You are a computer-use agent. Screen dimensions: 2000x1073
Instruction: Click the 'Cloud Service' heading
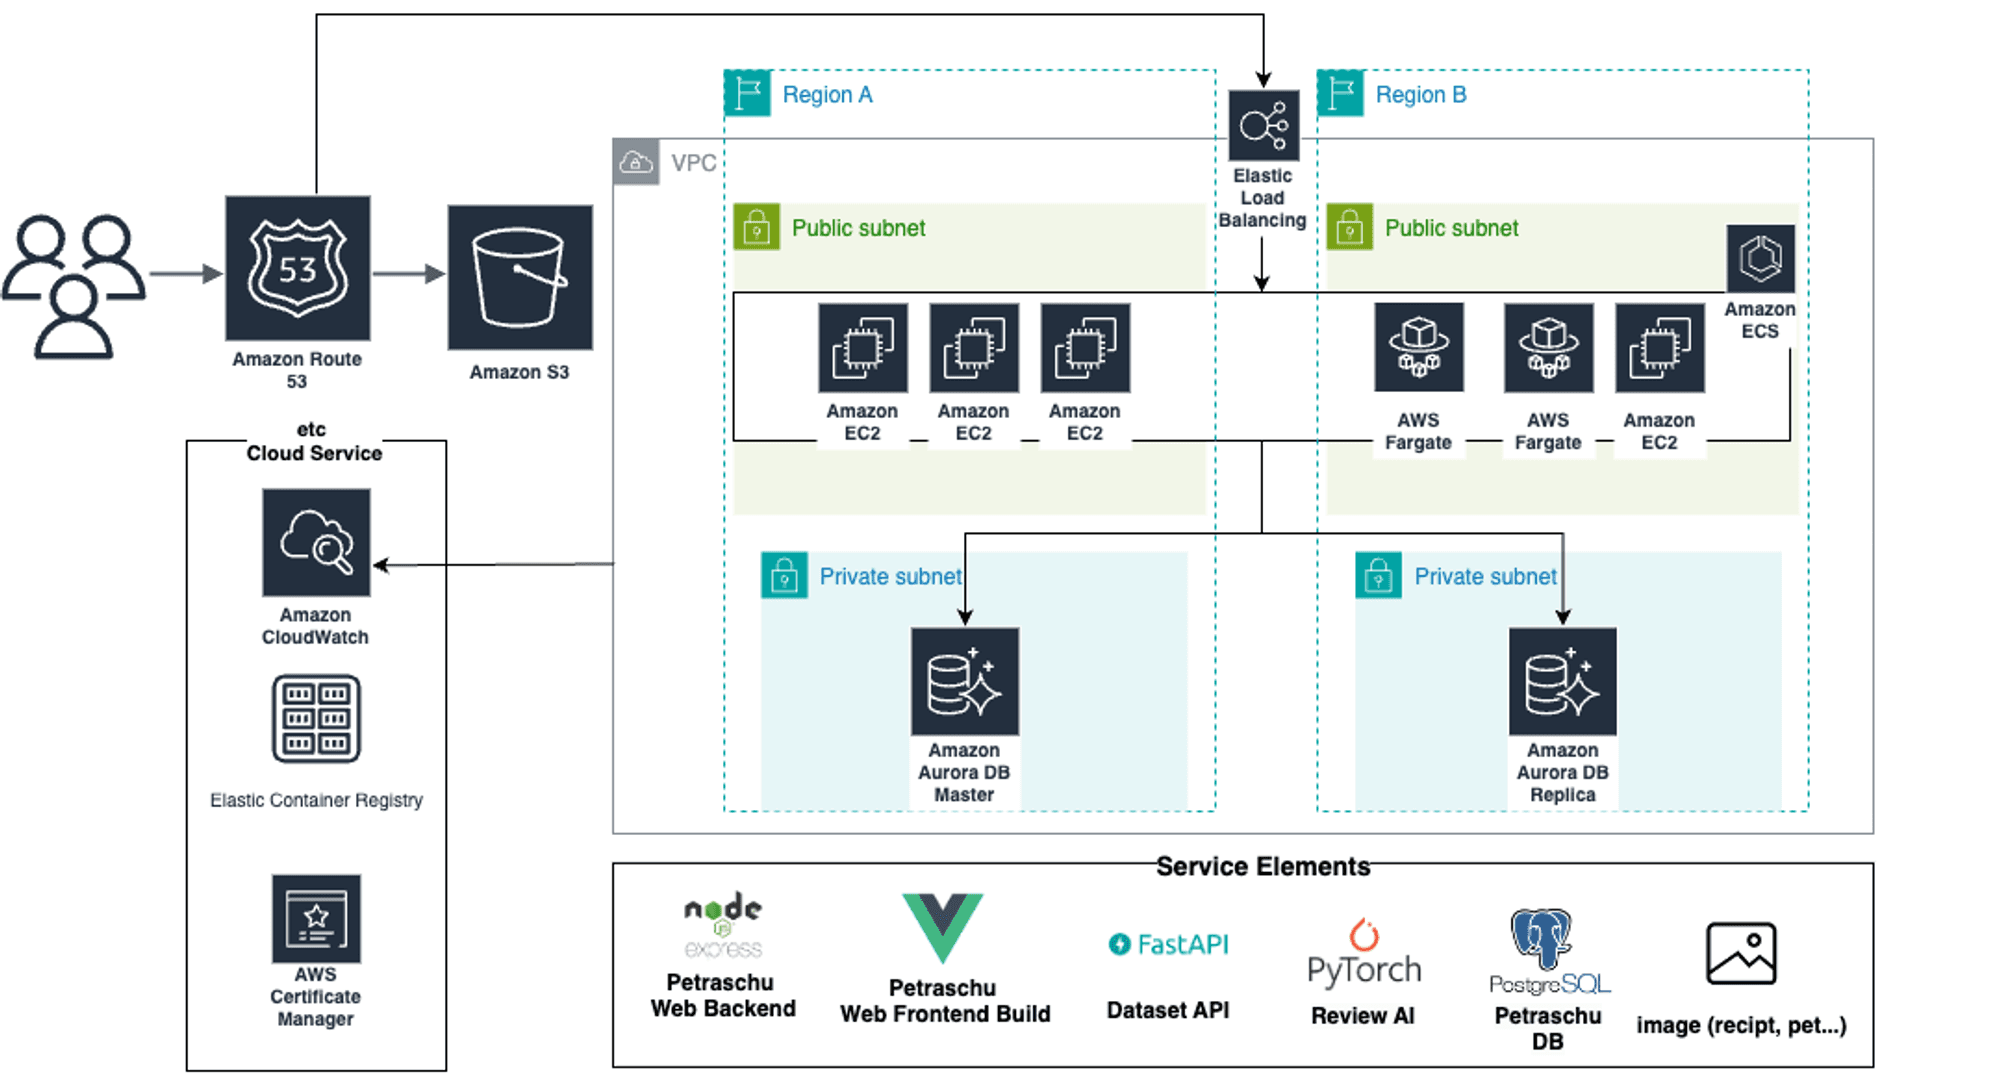point(314,453)
